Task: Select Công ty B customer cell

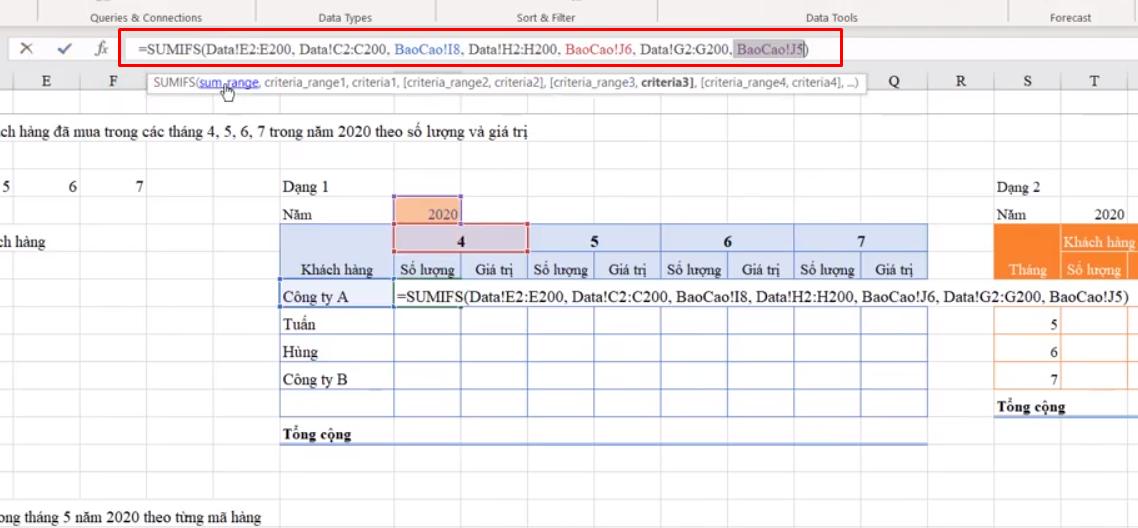Action: tap(337, 376)
